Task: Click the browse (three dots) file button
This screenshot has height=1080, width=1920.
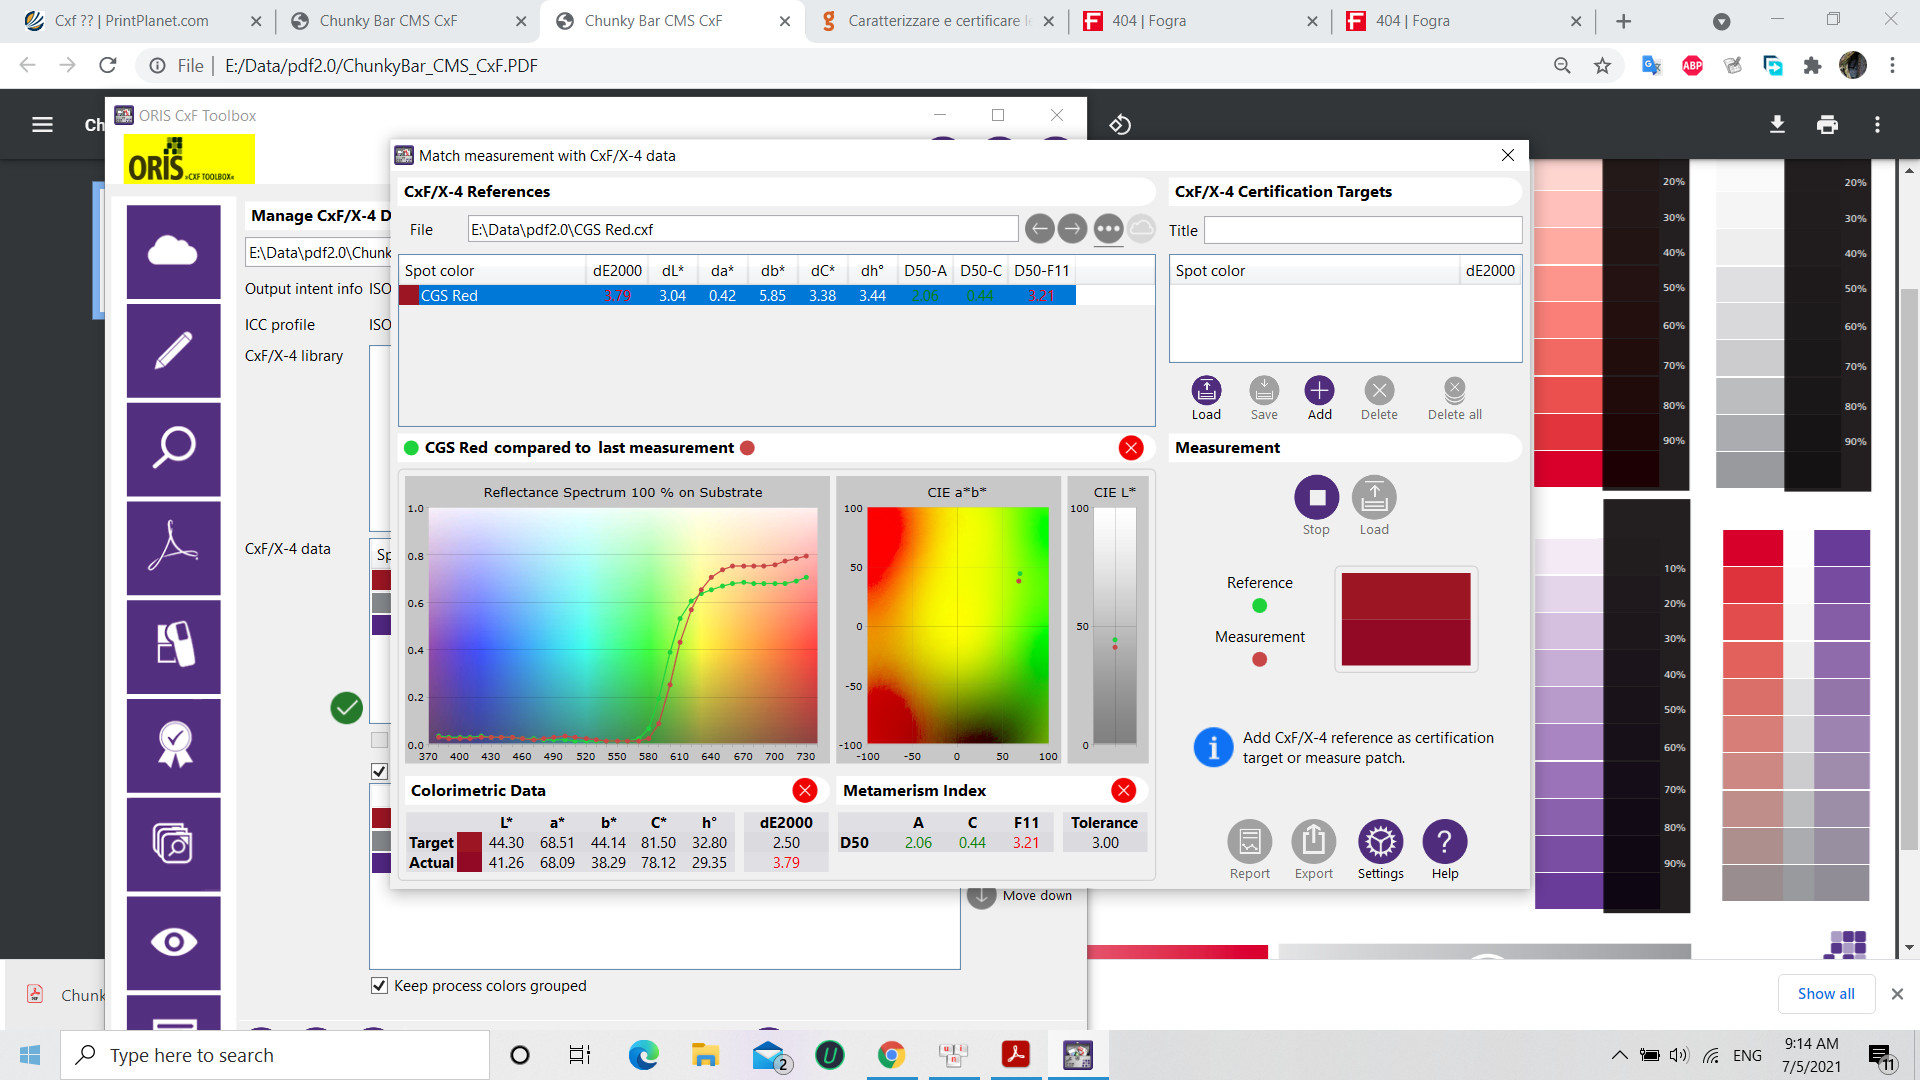Action: click(1108, 230)
